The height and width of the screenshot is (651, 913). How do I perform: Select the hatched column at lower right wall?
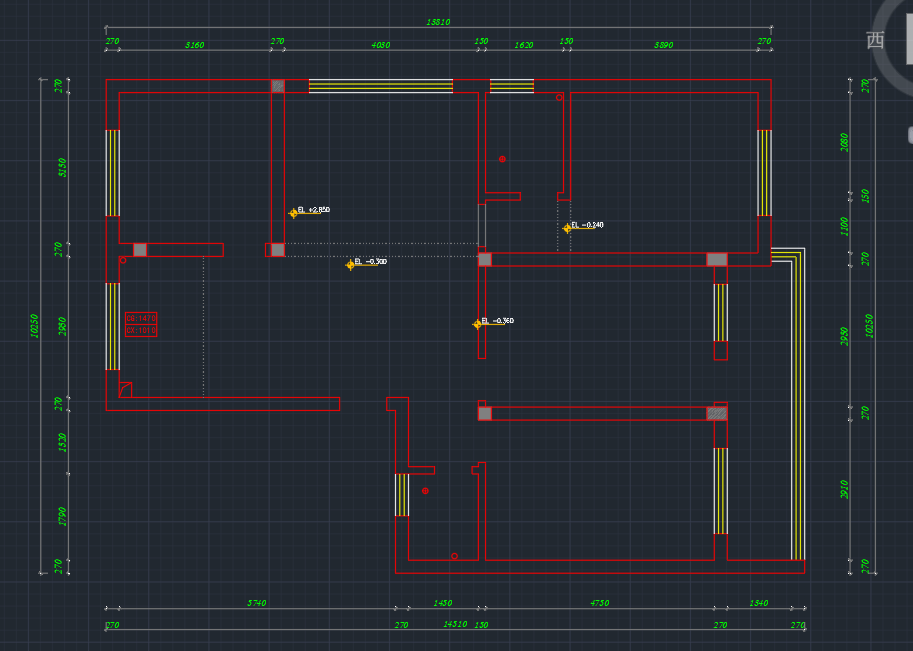(717, 413)
